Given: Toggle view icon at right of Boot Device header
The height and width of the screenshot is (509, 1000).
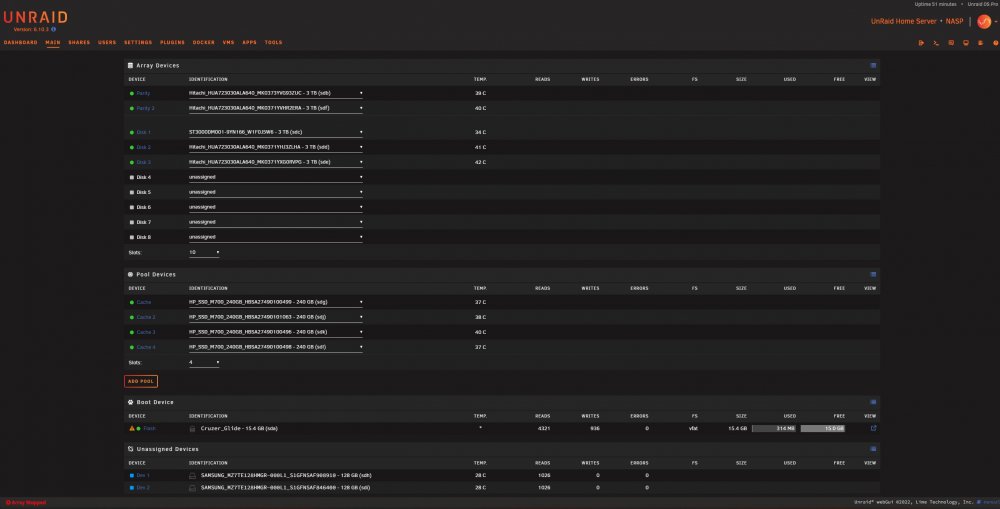Looking at the screenshot, I should pos(873,402).
